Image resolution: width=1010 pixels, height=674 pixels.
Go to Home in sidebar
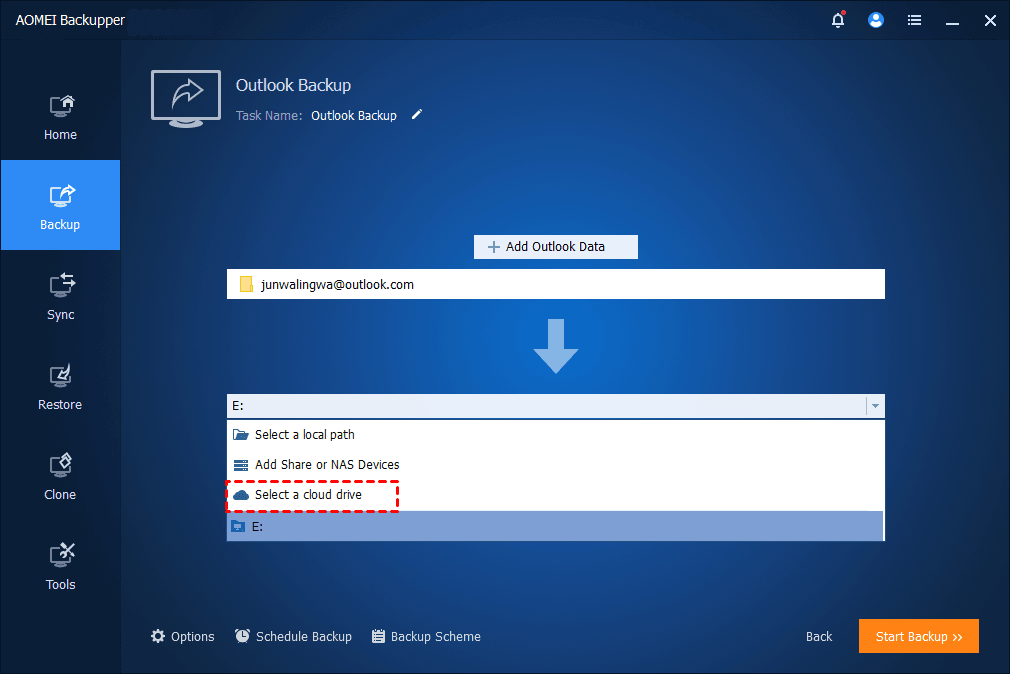[x=60, y=116]
